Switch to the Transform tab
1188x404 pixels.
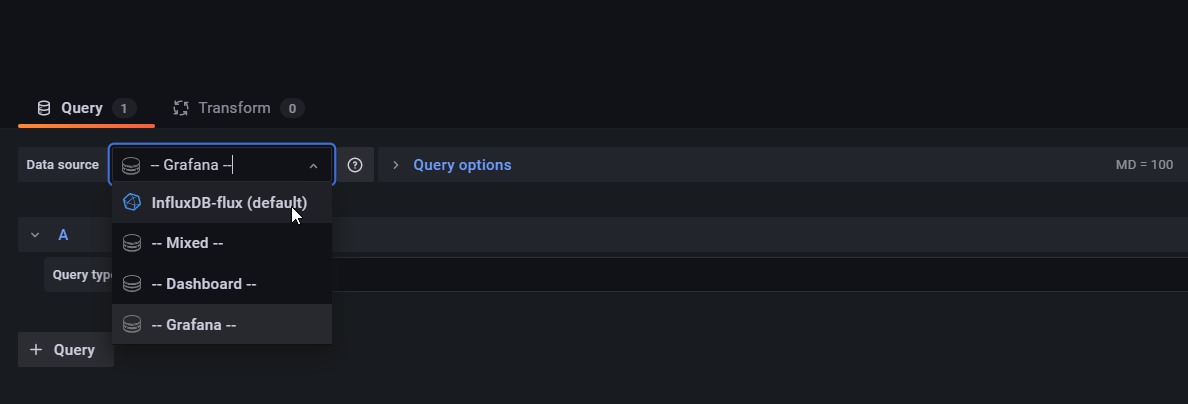coord(239,108)
